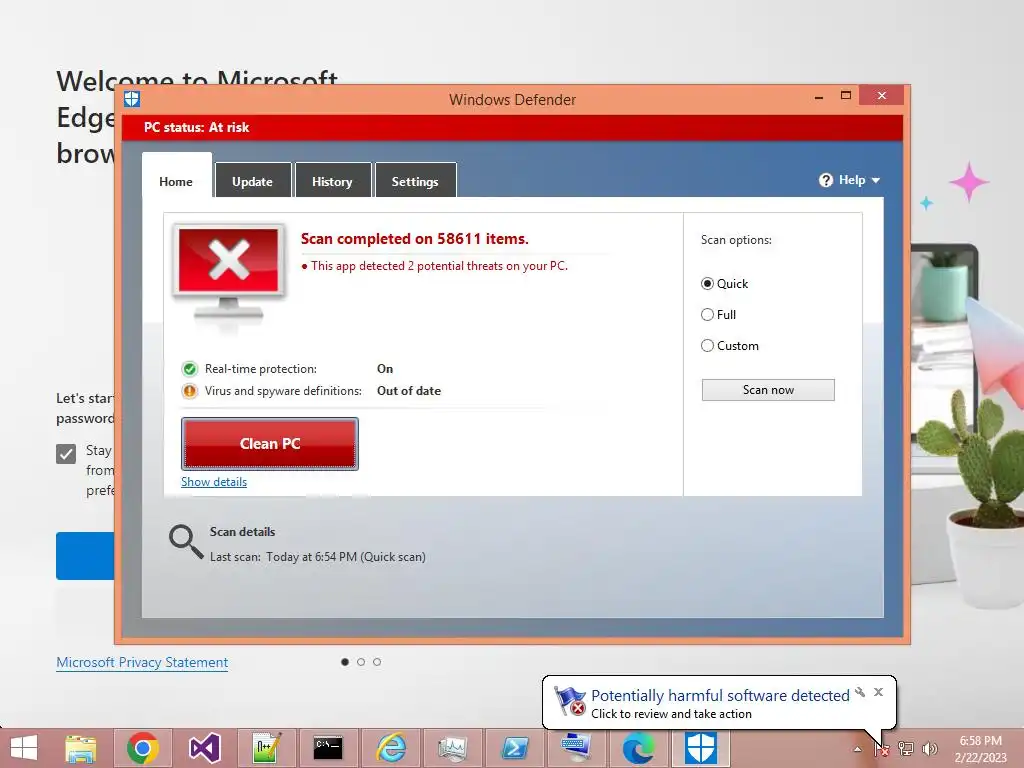Open Notepad++ from the taskbar
The image size is (1024, 768).
pos(266,748)
